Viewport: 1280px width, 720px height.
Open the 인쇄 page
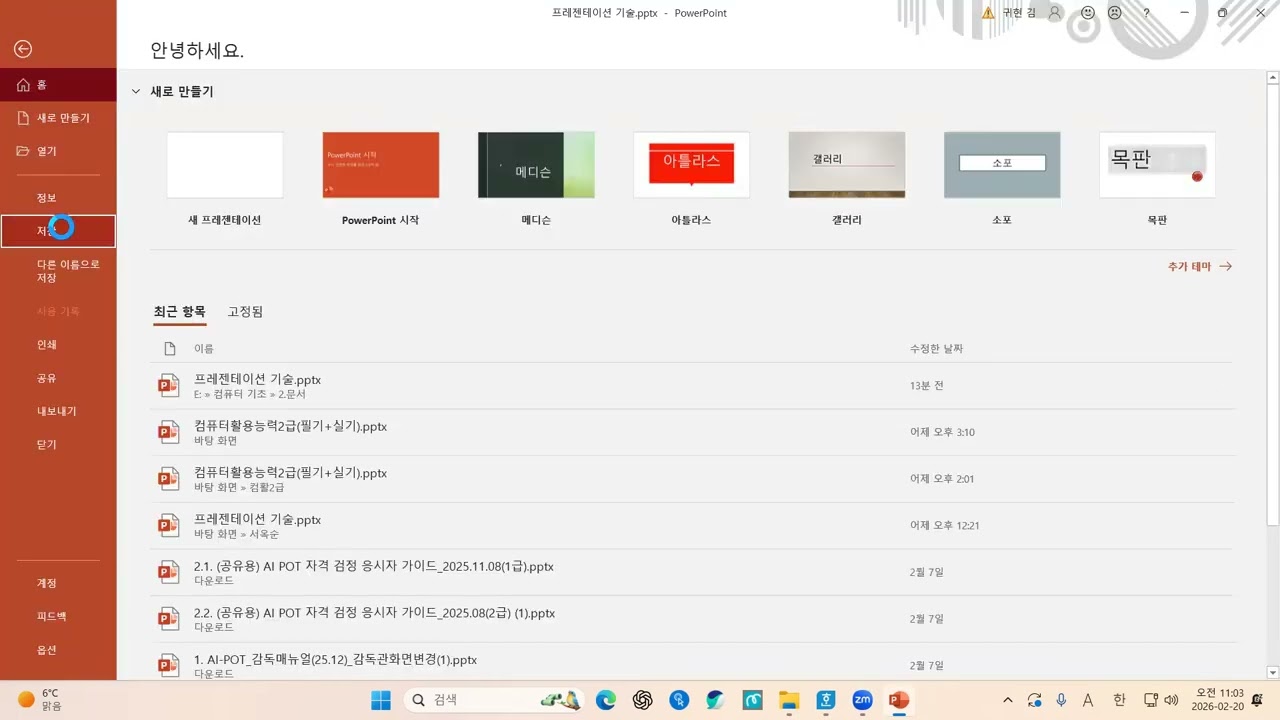pos(58,345)
